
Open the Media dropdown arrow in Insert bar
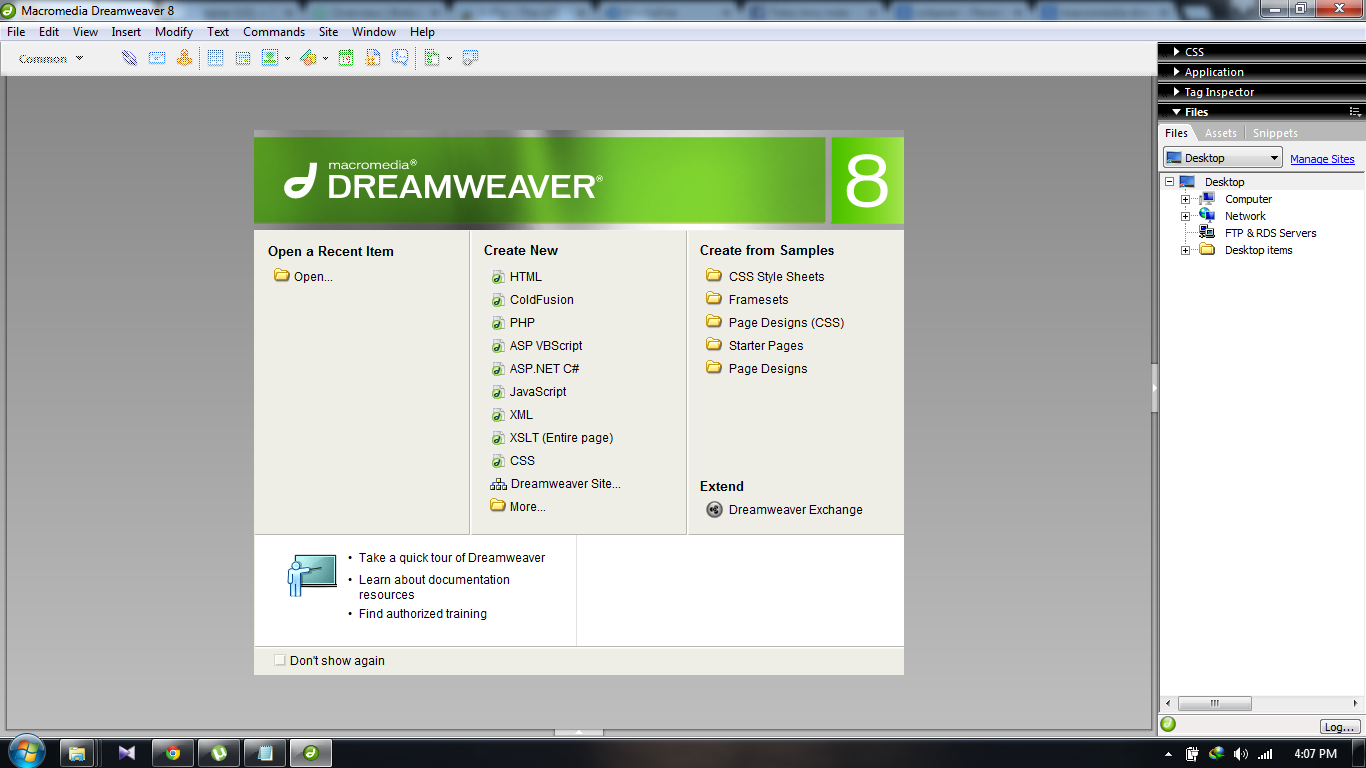[325, 59]
